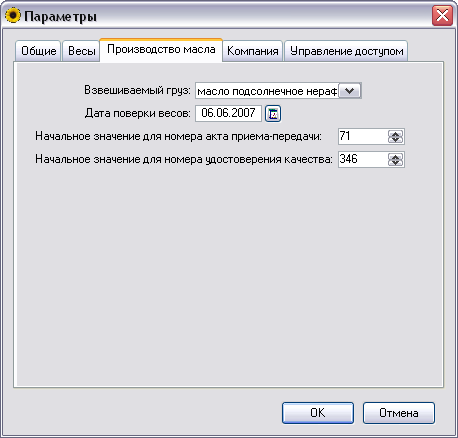This screenshot has height=438, width=458.
Task: Click the Дата поверки весов label
Action: (x=137, y=113)
